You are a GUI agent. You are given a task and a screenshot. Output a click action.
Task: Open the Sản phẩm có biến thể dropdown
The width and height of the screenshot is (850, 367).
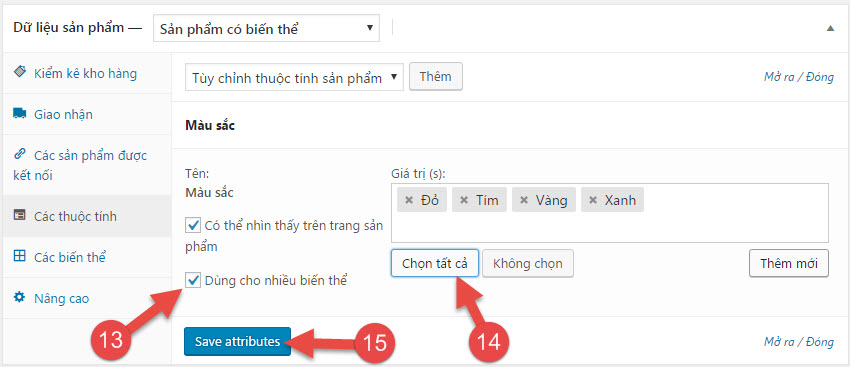click(266, 28)
